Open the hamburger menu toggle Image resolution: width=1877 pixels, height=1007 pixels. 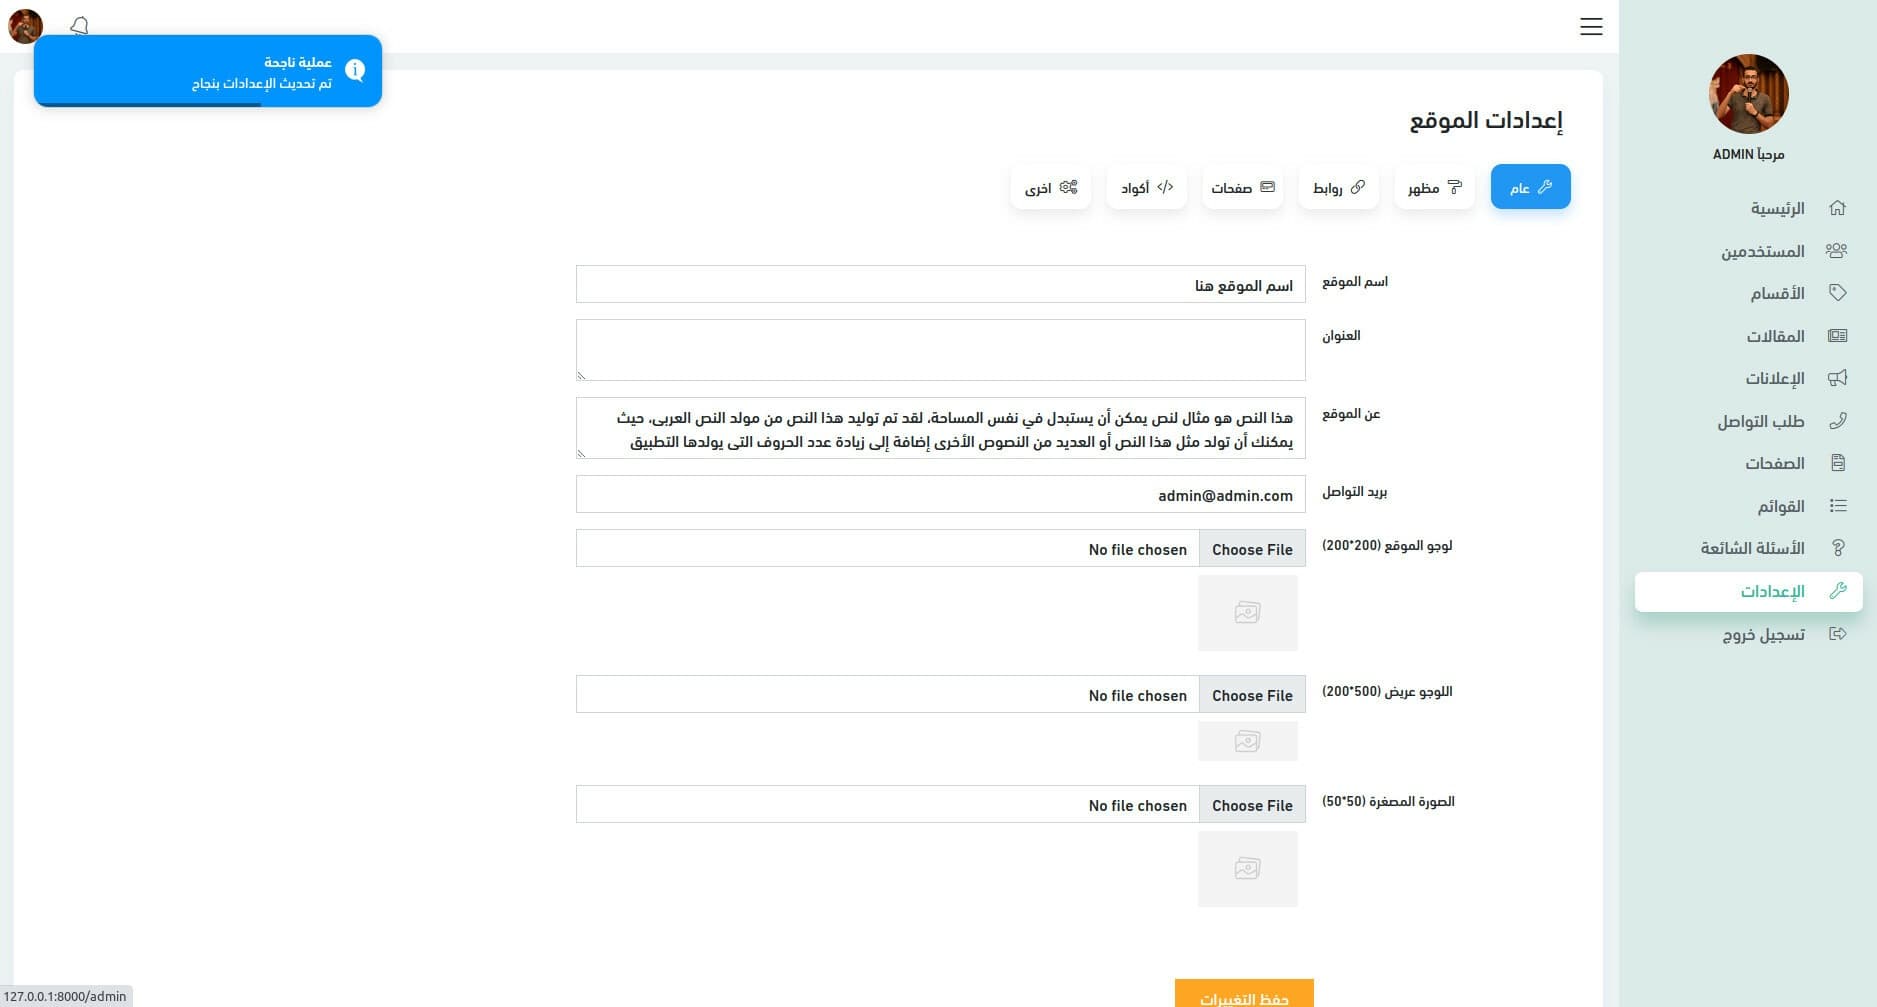[x=1591, y=27]
